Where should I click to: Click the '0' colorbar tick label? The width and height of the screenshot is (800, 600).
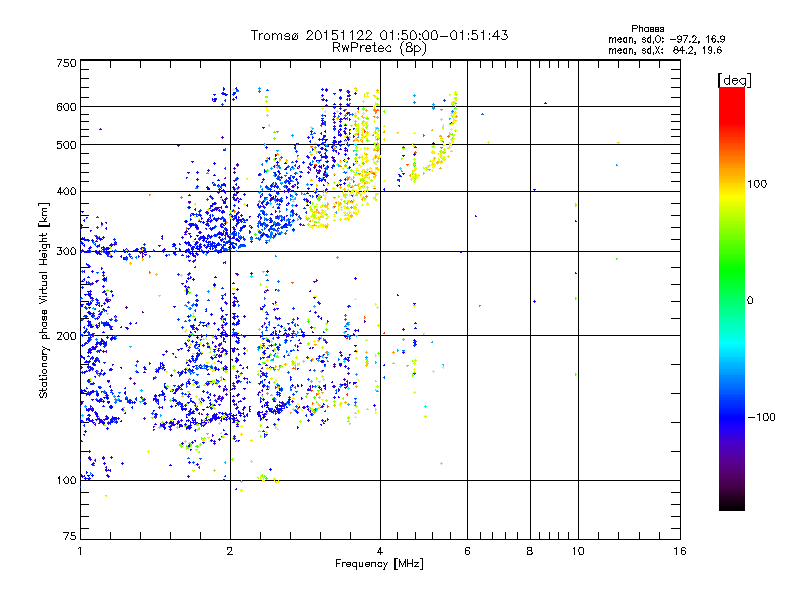click(x=750, y=300)
